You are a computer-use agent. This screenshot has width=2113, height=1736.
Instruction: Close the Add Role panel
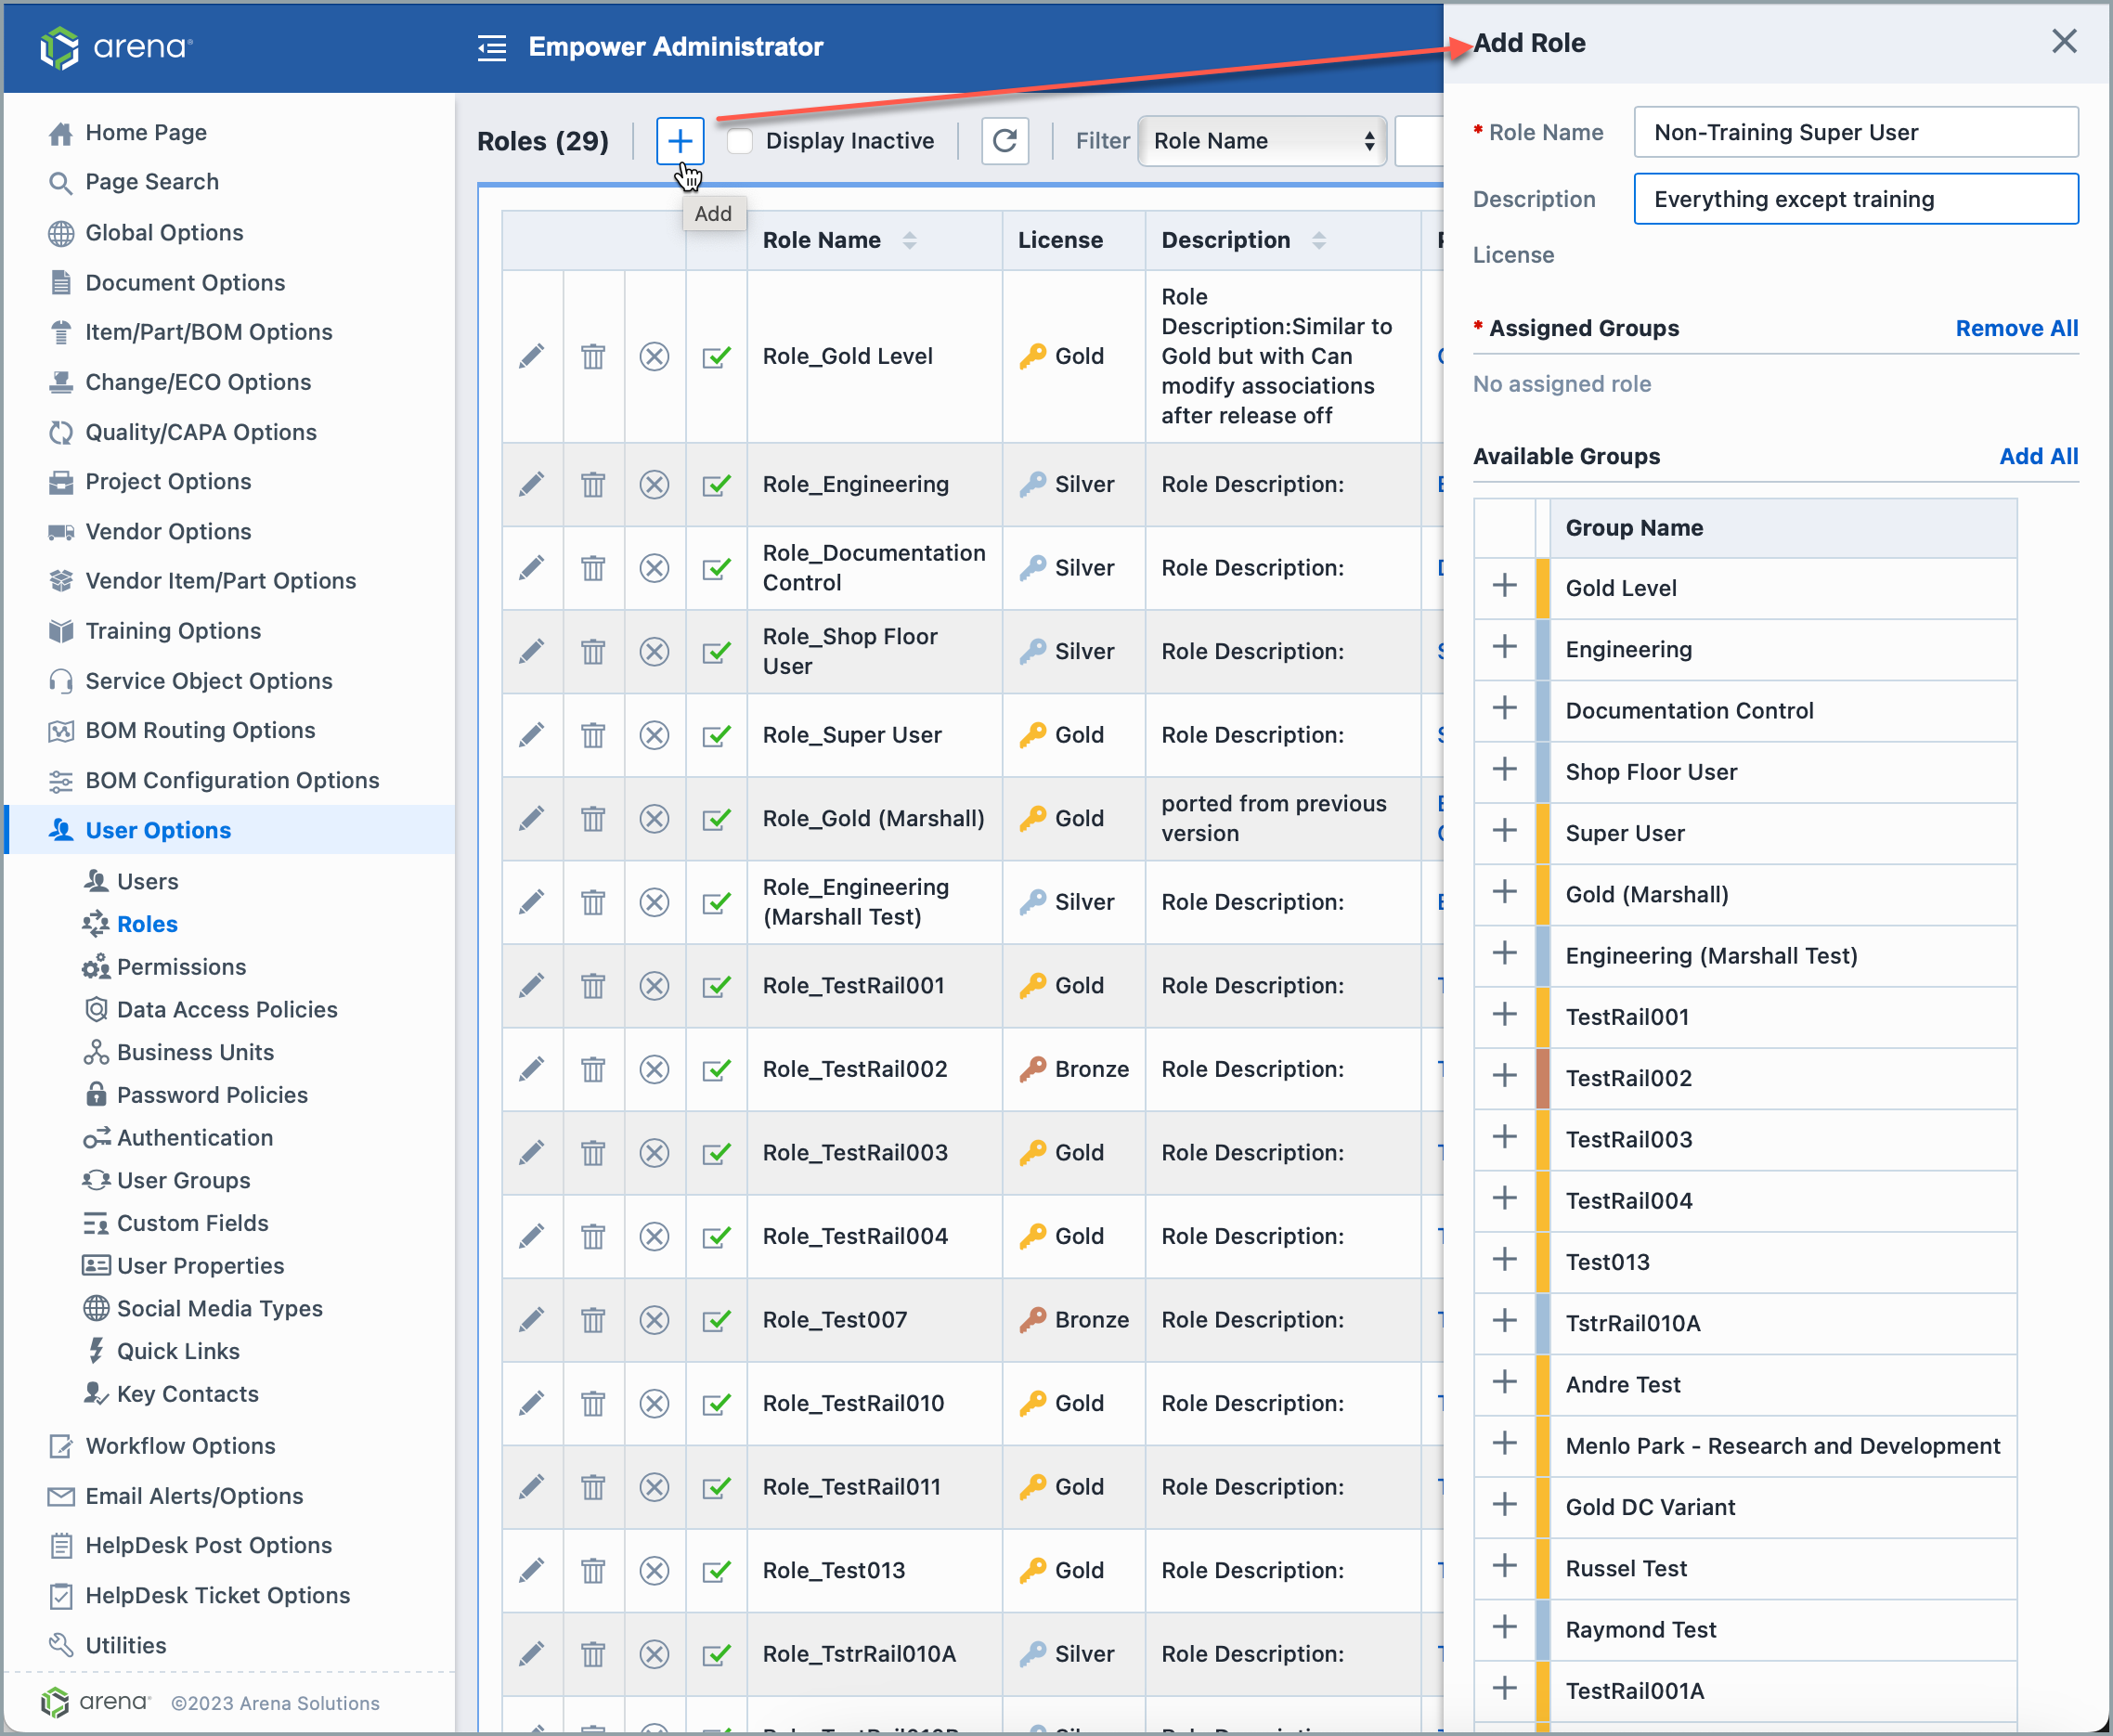tap(2064, 42)
